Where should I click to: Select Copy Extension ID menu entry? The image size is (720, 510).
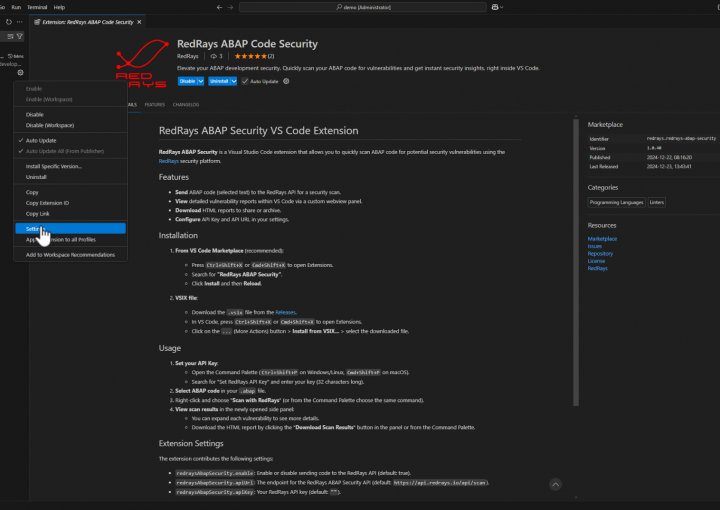pos(70,203)
